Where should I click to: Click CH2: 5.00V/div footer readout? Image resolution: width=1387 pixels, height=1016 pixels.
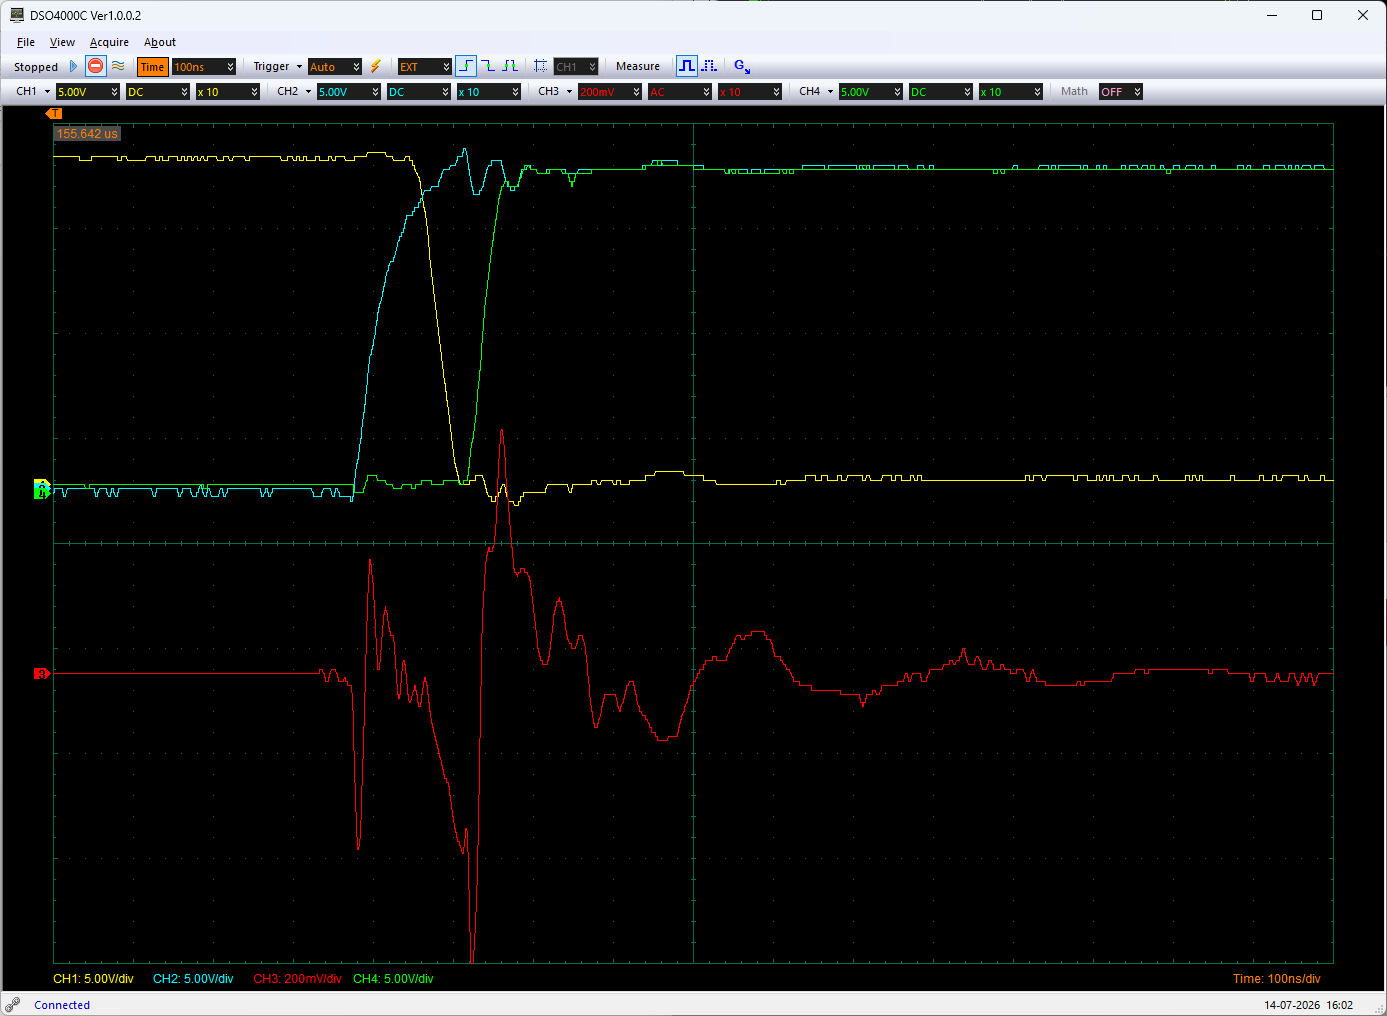coord(193,979)
